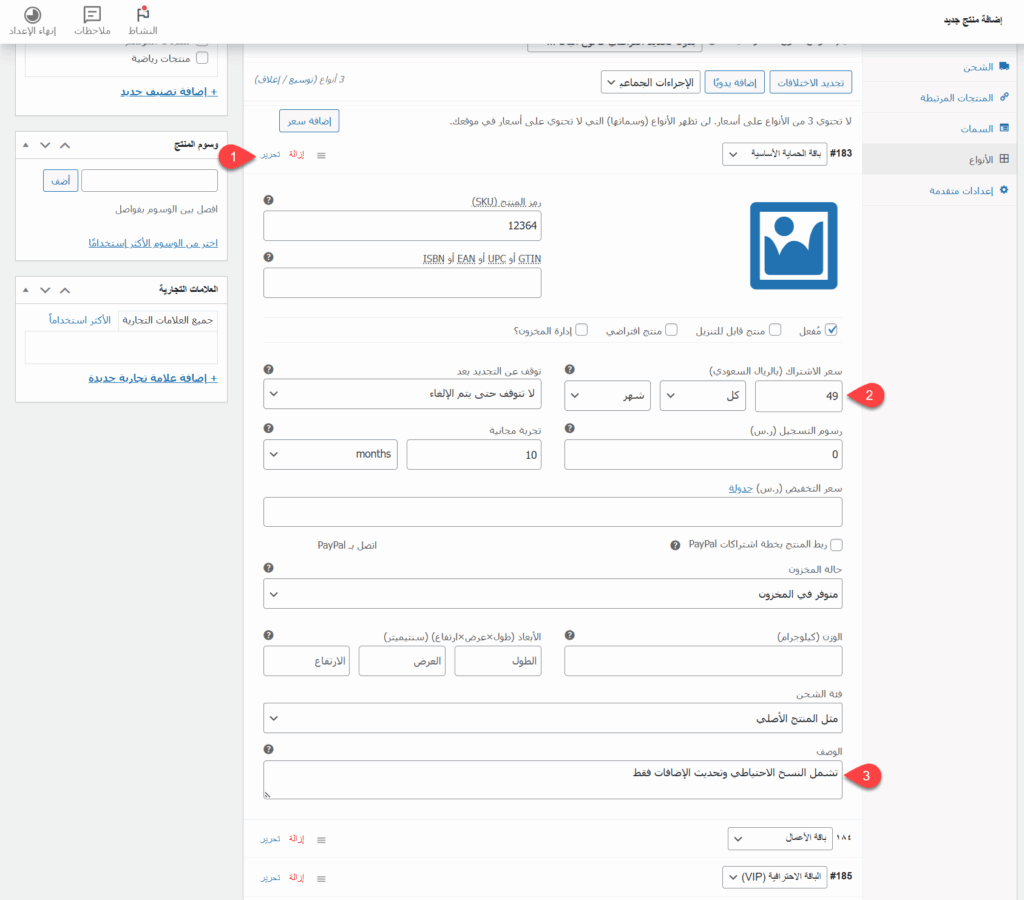Click the إضافة تصنيف جديد link
The image size is (1024, 900).
pyautogui.click(x=169, y=91)
